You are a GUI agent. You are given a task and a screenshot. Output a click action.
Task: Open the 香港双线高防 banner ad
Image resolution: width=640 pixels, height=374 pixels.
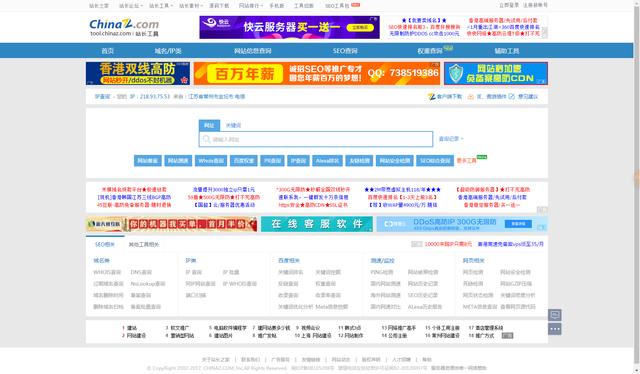(138, 73)
